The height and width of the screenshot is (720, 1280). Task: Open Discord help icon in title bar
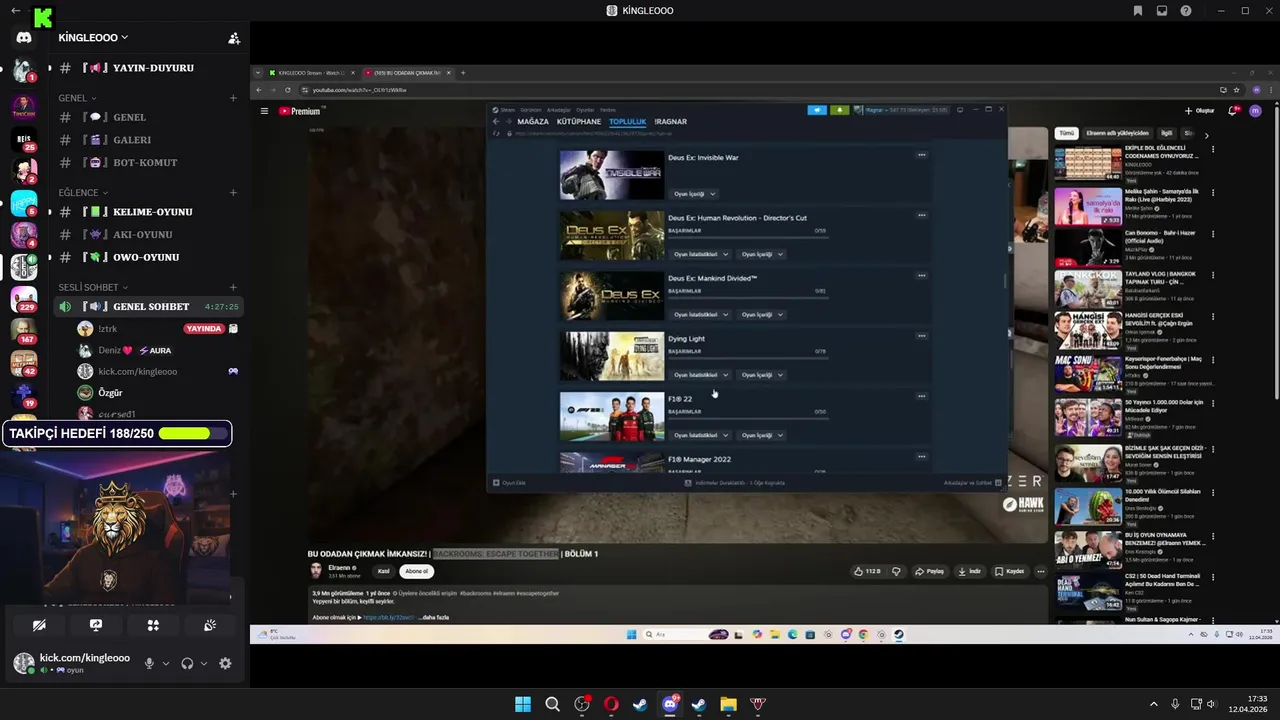1186,10
